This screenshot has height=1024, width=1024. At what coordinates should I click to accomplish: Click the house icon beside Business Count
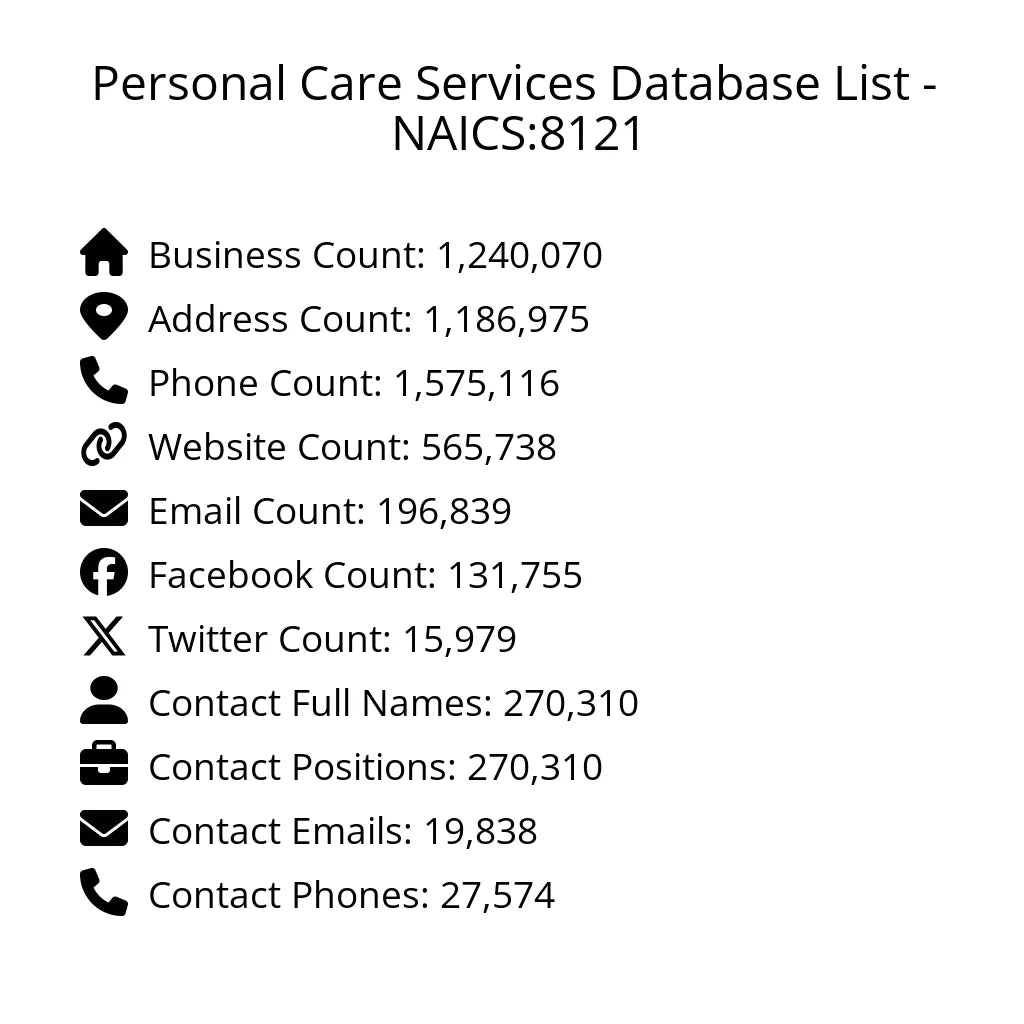click(x=104, y=253)
